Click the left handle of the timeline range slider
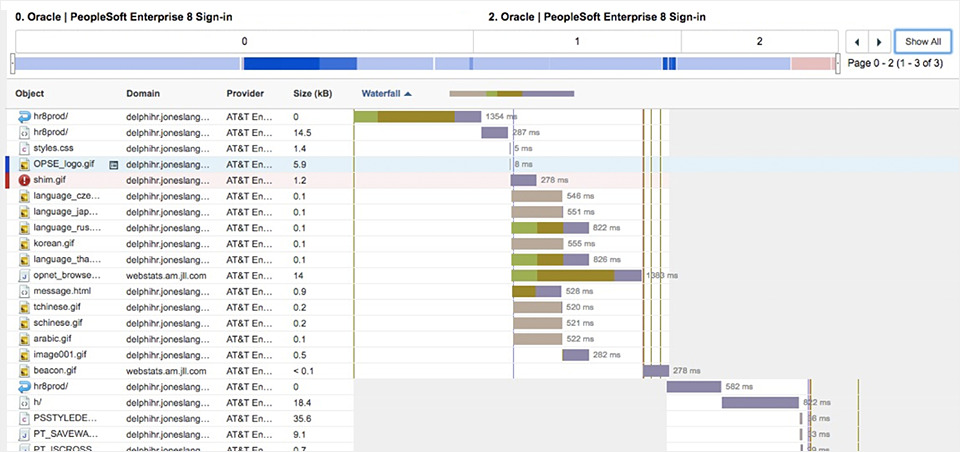The height and width of the screenshot is (452, 960). click(13, 64)
